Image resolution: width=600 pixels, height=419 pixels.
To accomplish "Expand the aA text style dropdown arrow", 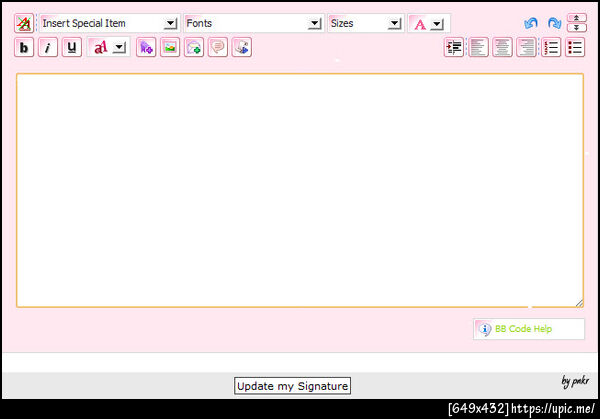I will click(x=120, y=47).
